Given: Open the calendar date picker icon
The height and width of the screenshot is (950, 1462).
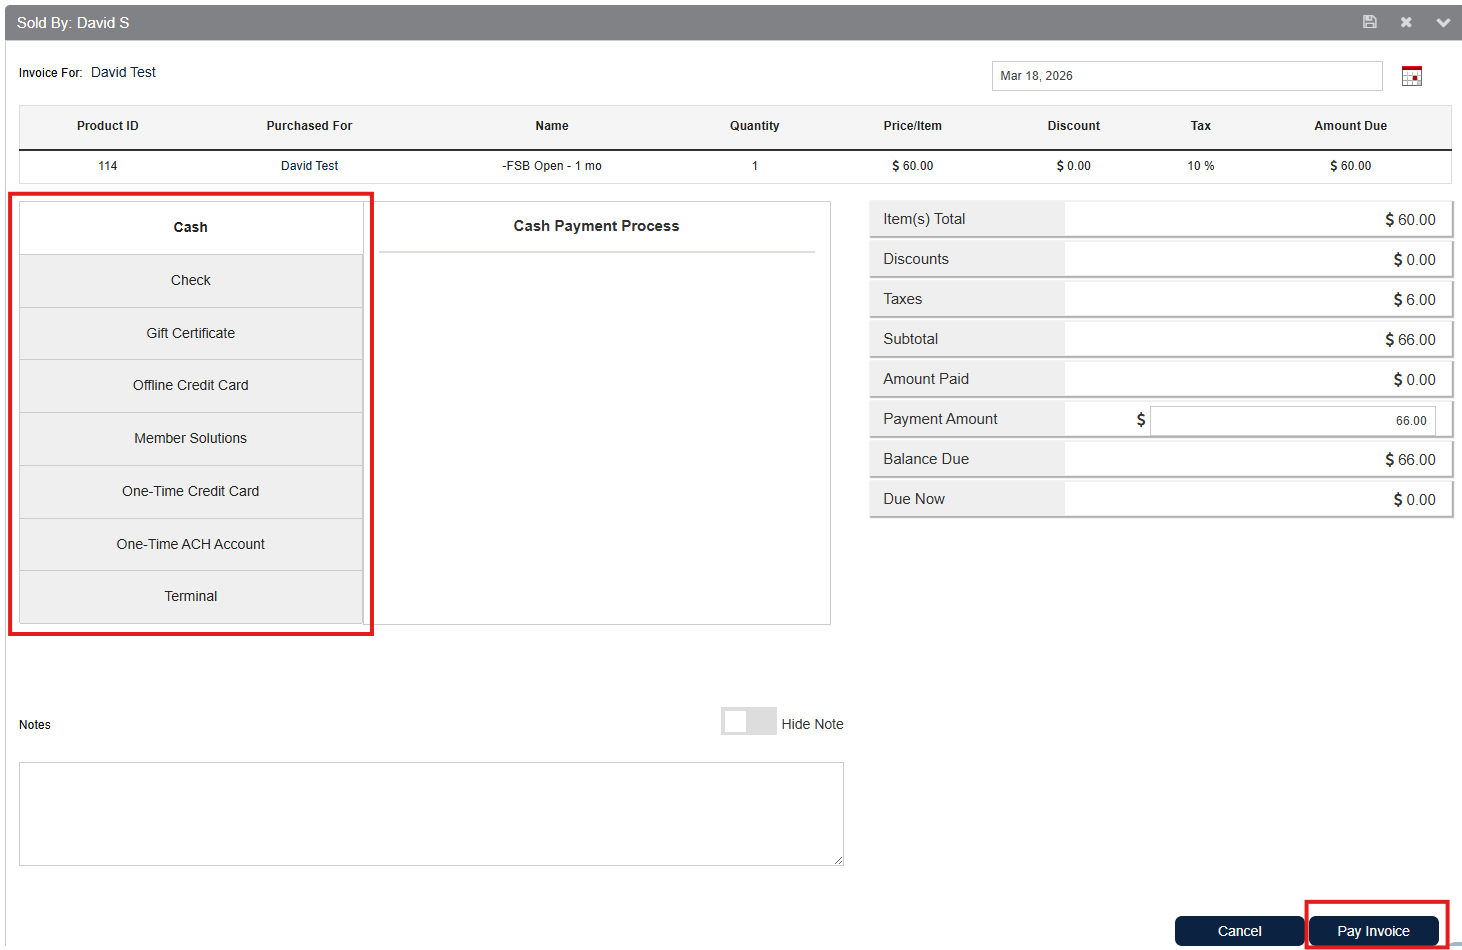Looking at the screenshot, I should pos(1411,76).
